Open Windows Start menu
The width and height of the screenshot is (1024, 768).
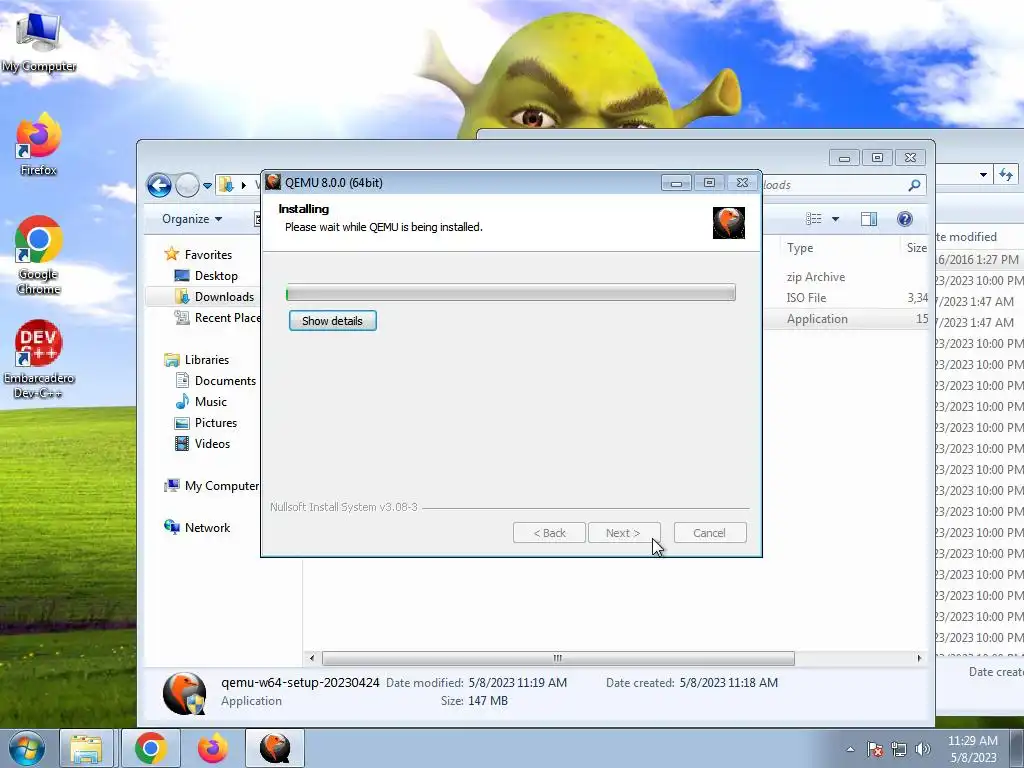click(x=26, y=748)
